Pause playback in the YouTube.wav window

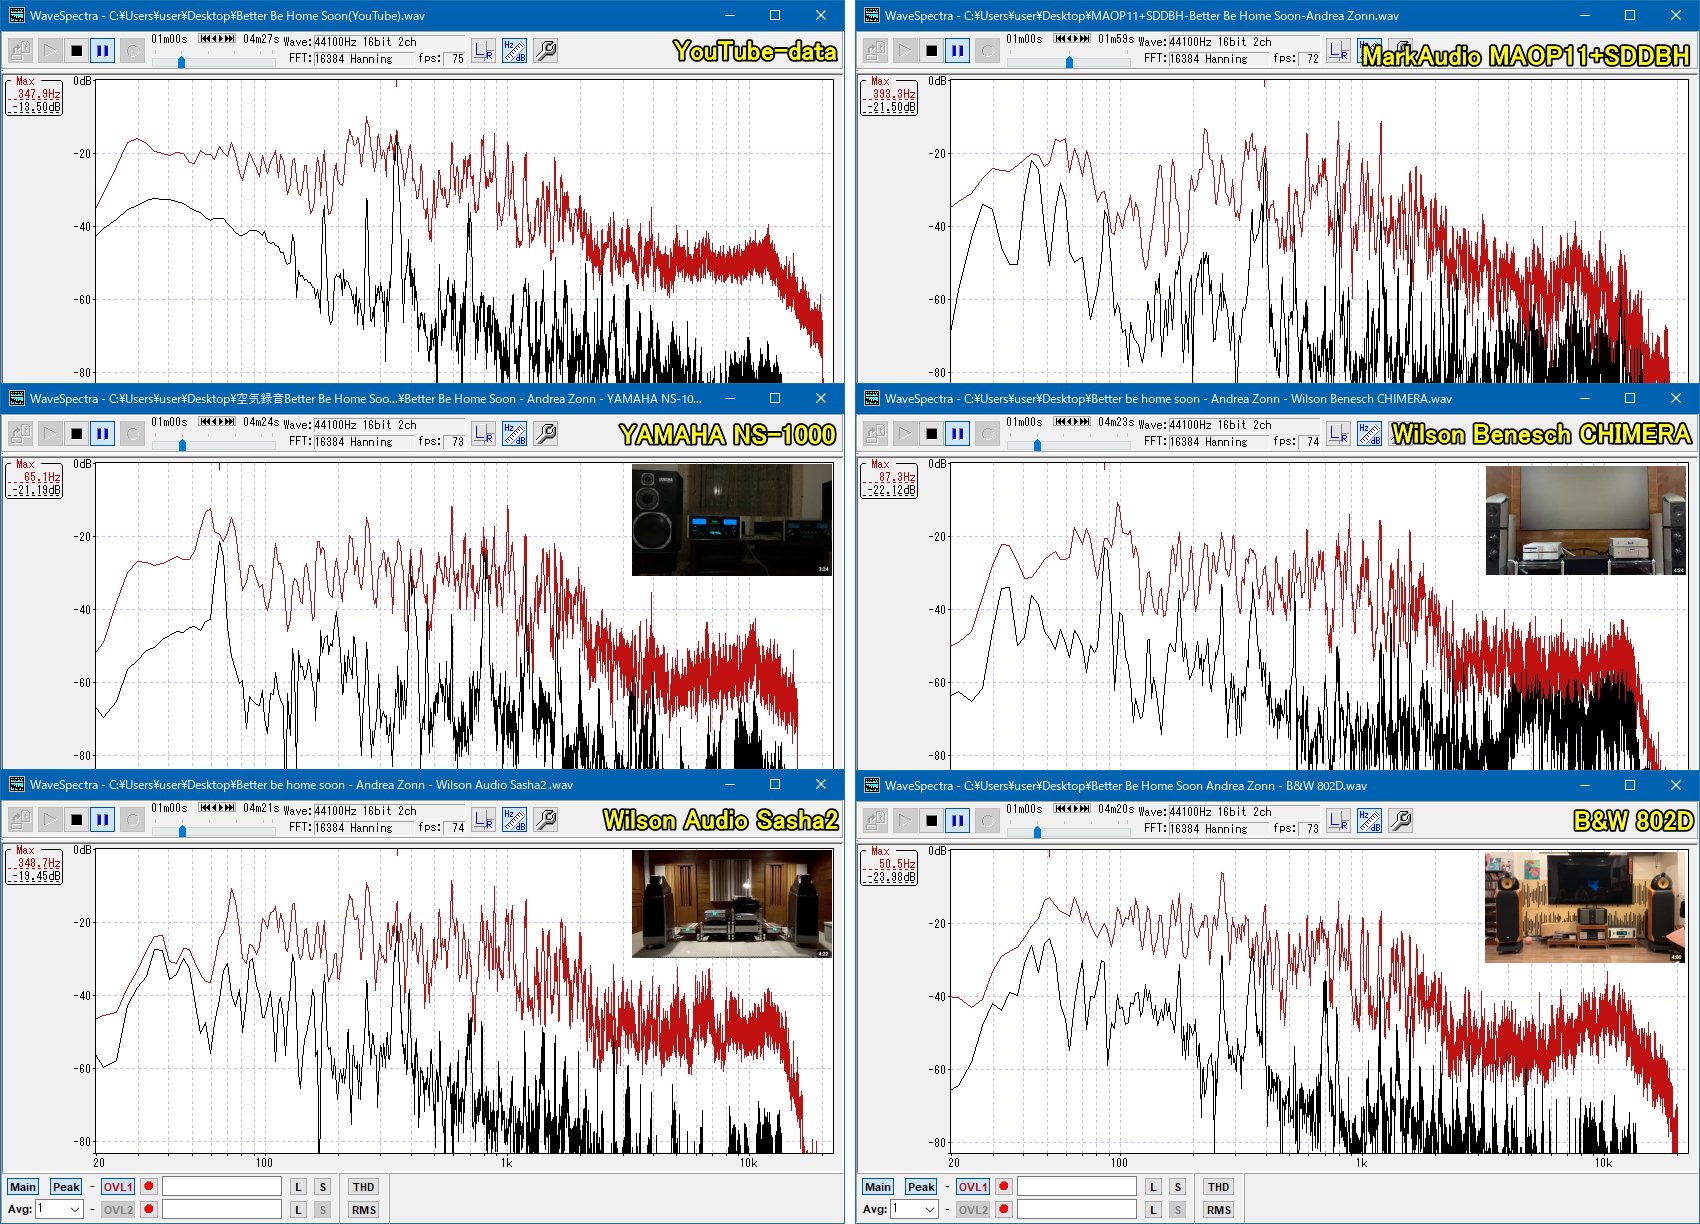103,50
